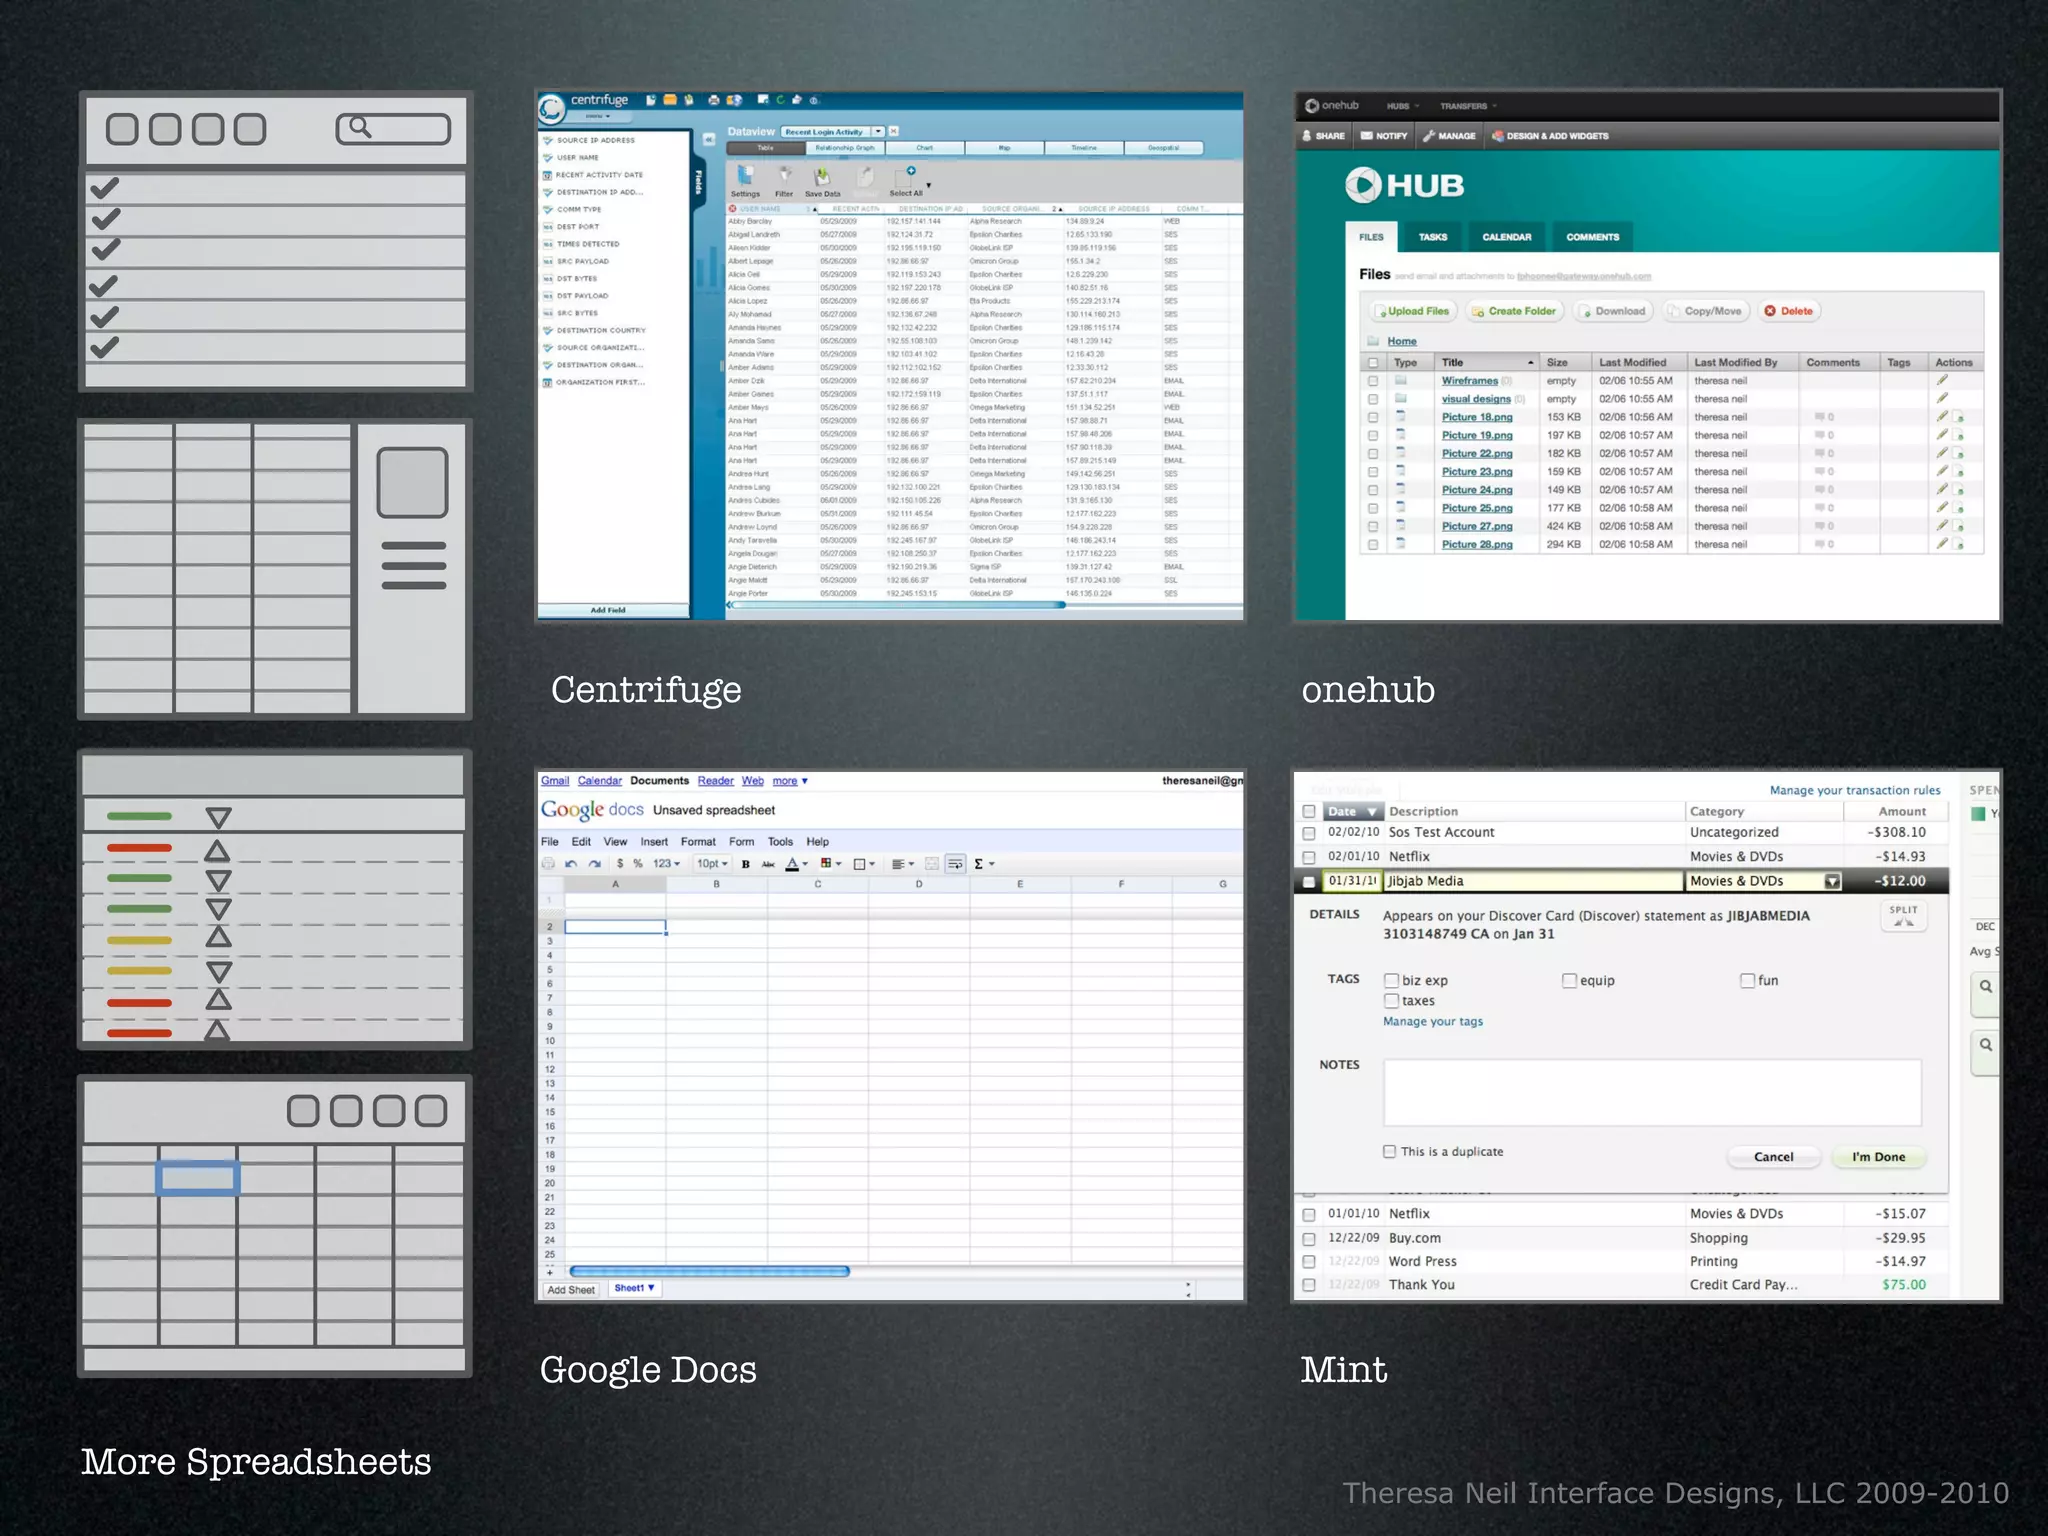This screenshot has height=1536, width=2048.
Task: Click the merge cells icon in Google Docs
Action: 932,864
